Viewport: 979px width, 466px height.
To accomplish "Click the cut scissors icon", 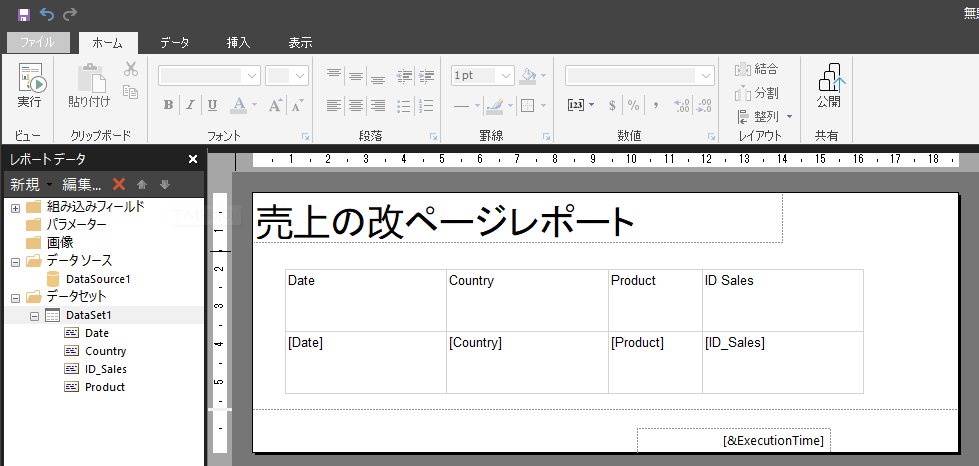I will click(130, 69).
